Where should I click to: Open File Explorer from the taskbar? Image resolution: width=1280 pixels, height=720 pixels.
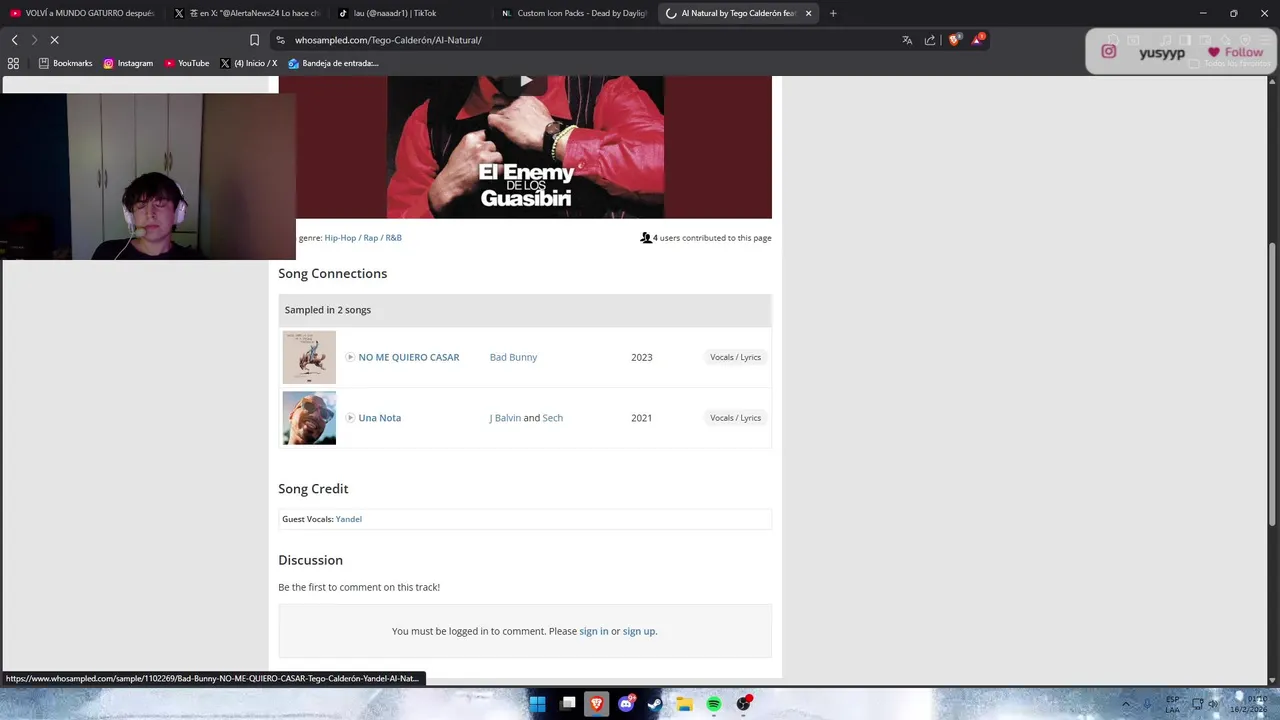(x=684, y=704)
